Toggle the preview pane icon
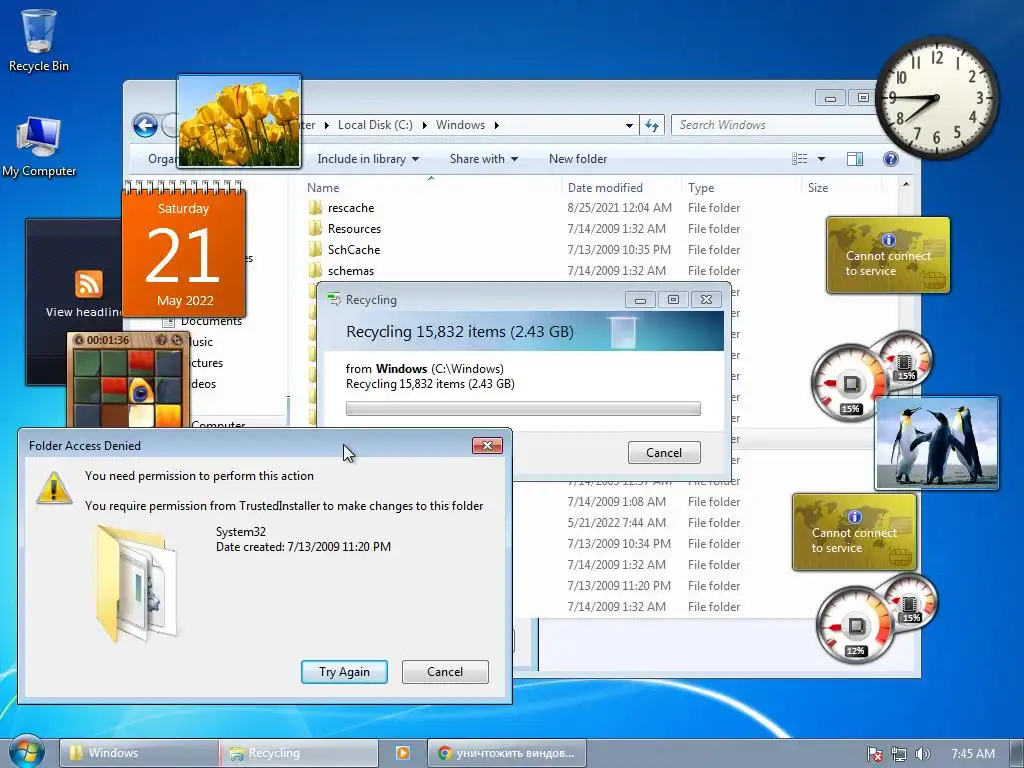This screenshot has width=1024, height=768. (854, 159)
